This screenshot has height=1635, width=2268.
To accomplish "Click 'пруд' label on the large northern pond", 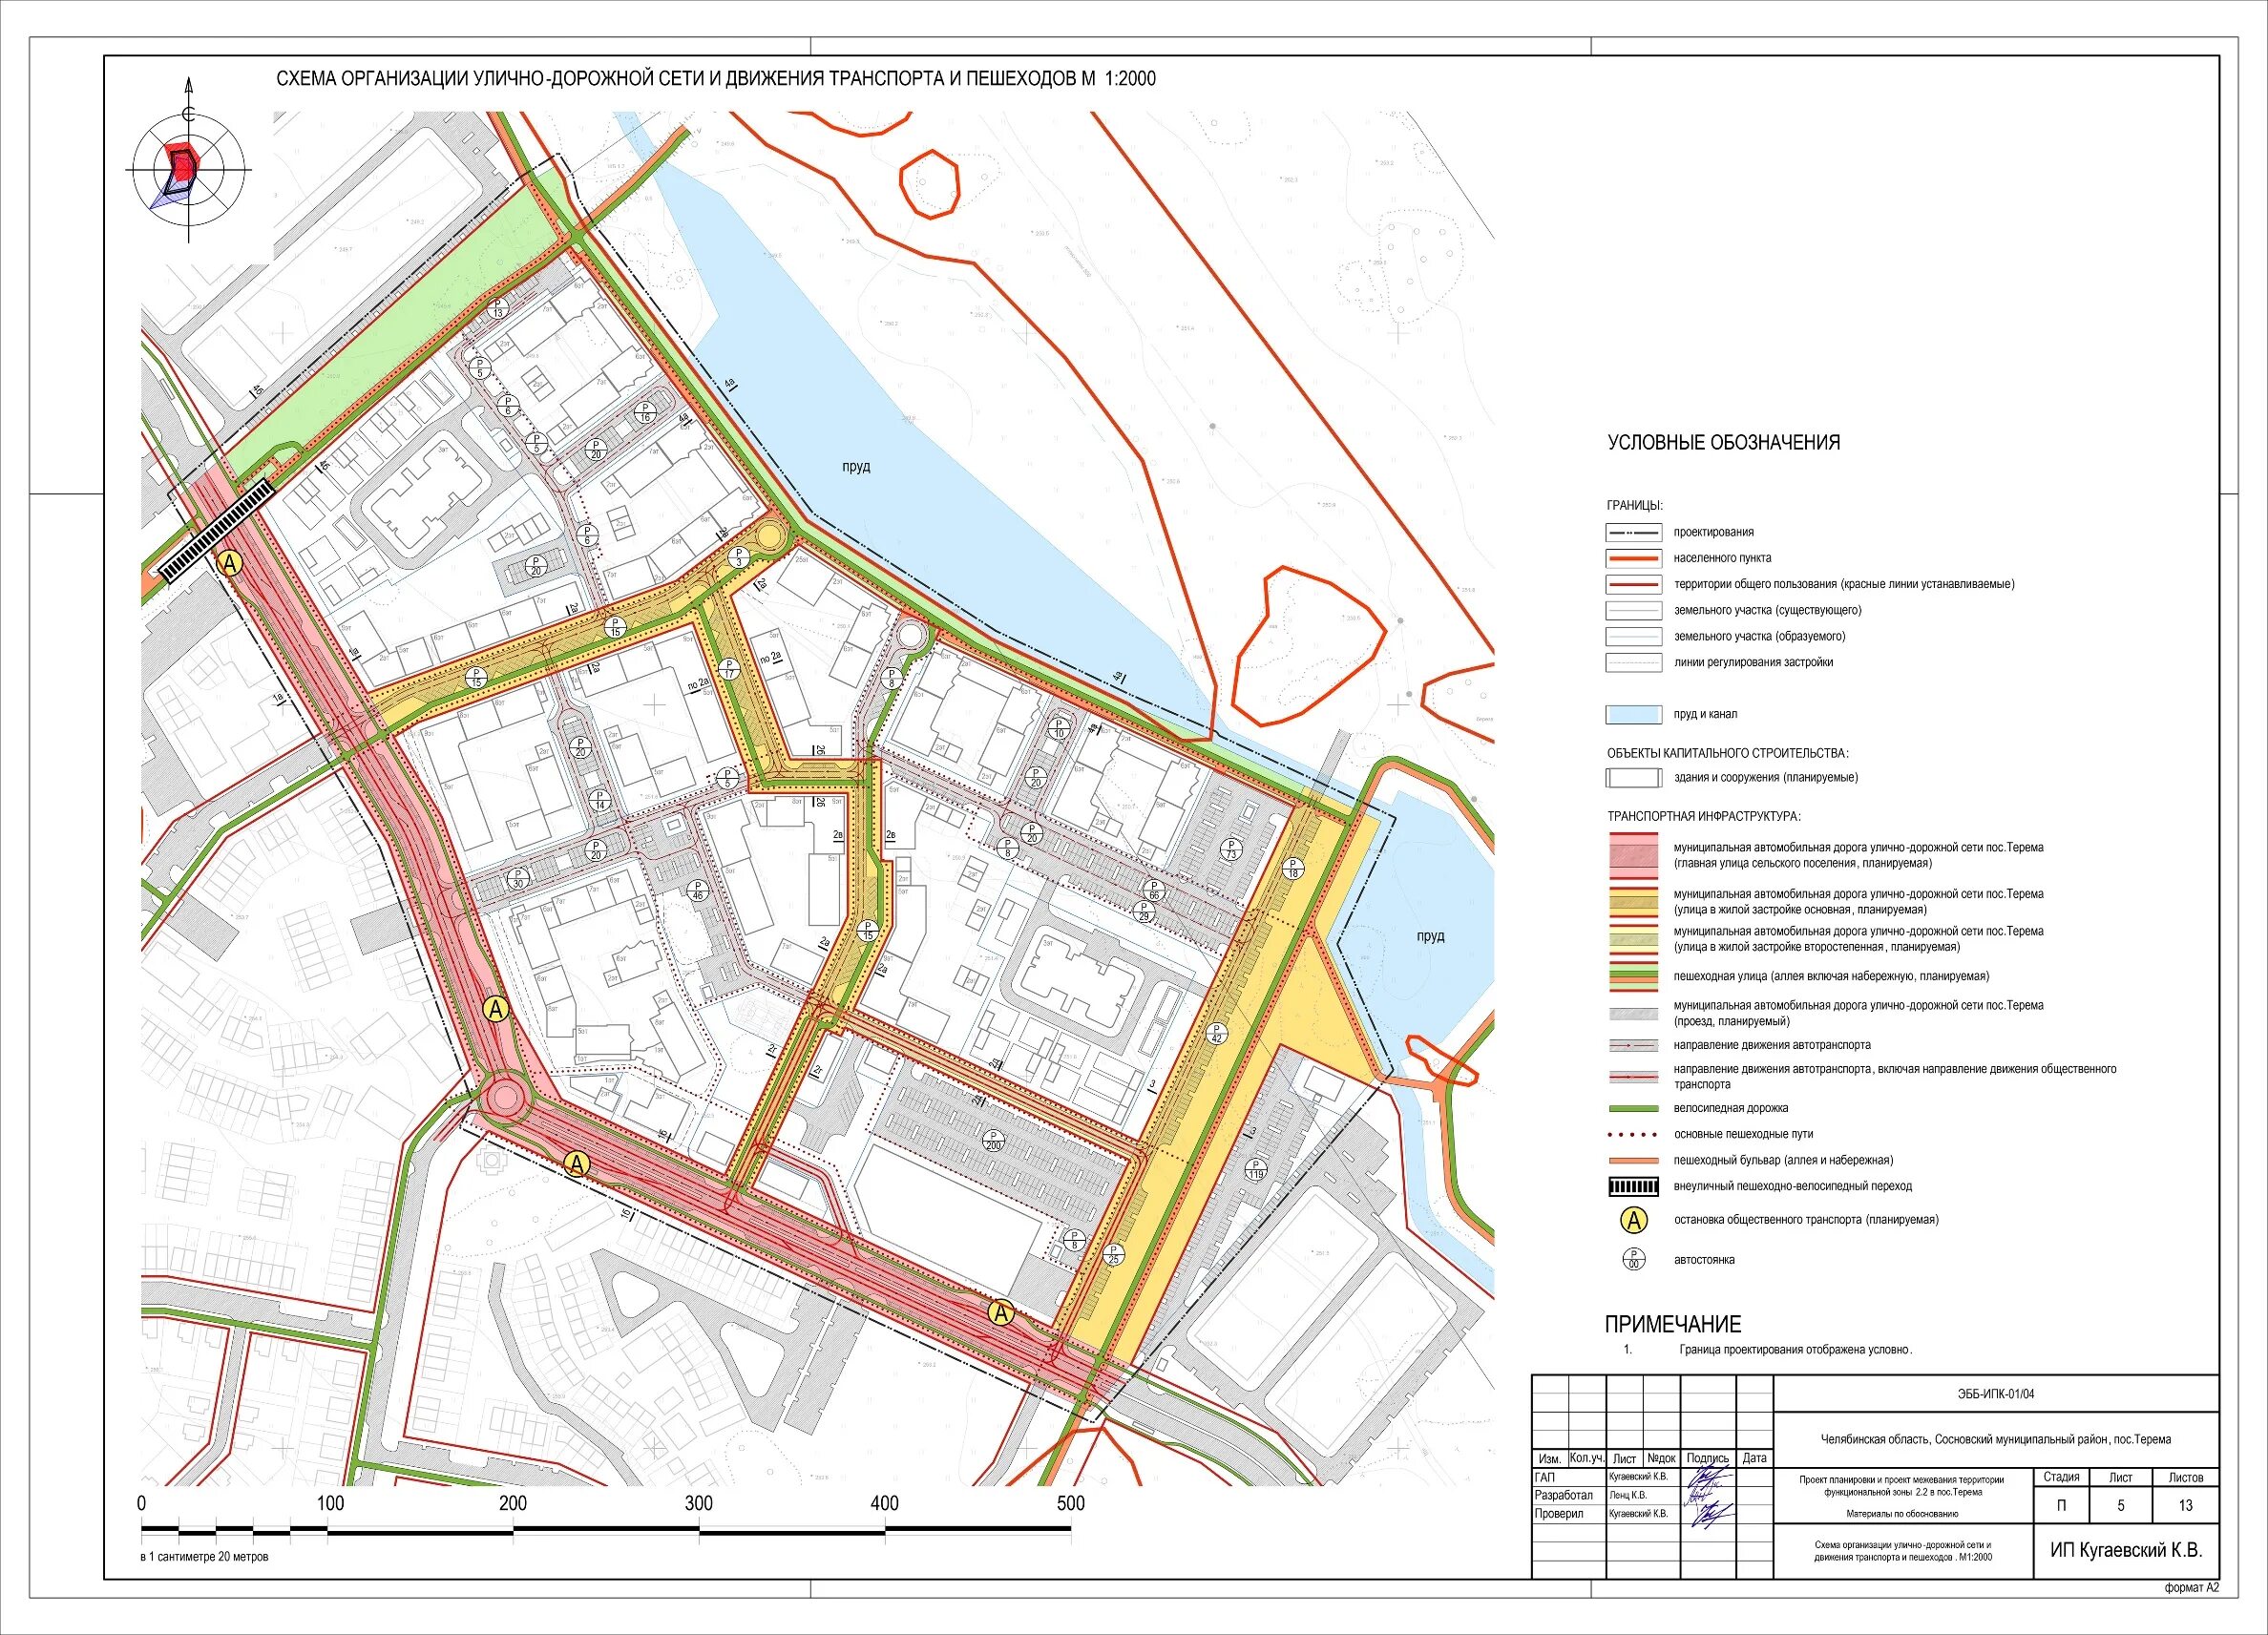I will (x=856, y=467).
